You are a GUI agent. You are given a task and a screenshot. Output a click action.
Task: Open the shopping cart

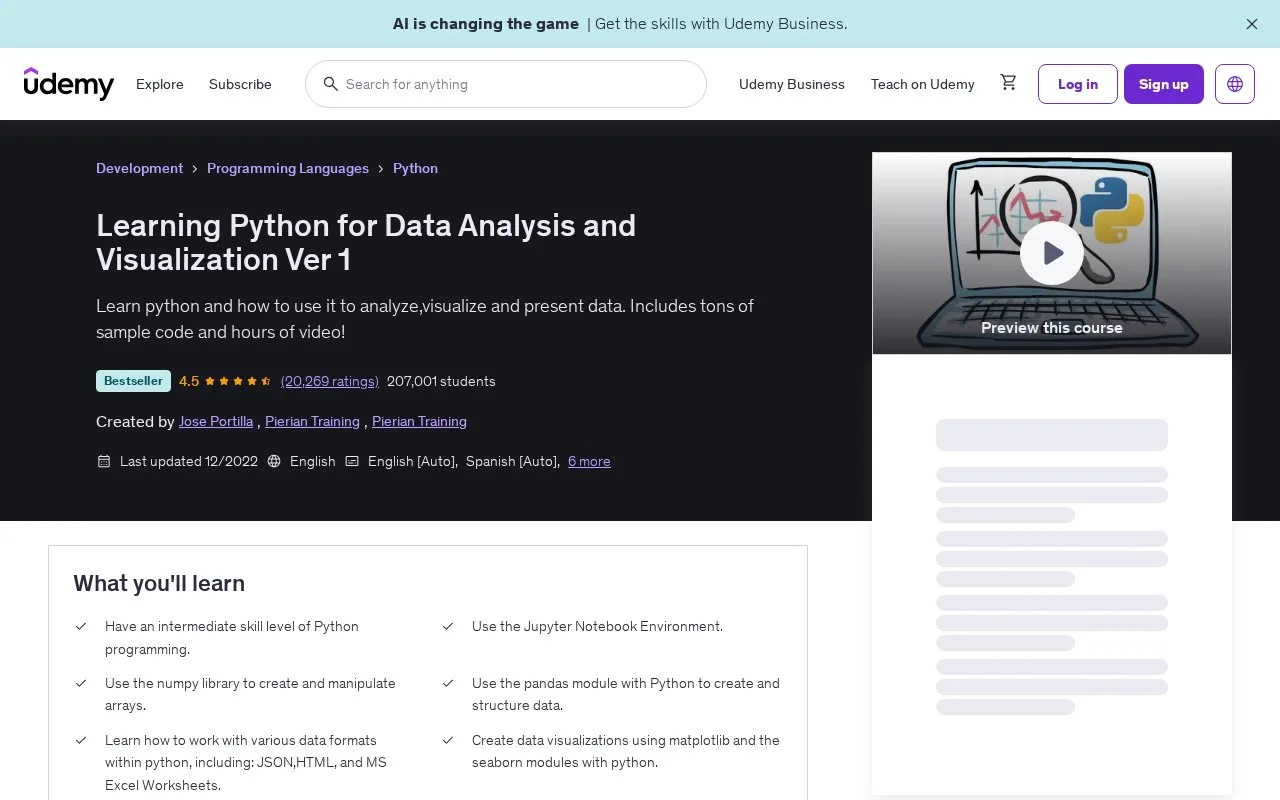(x=1008, y=83)
